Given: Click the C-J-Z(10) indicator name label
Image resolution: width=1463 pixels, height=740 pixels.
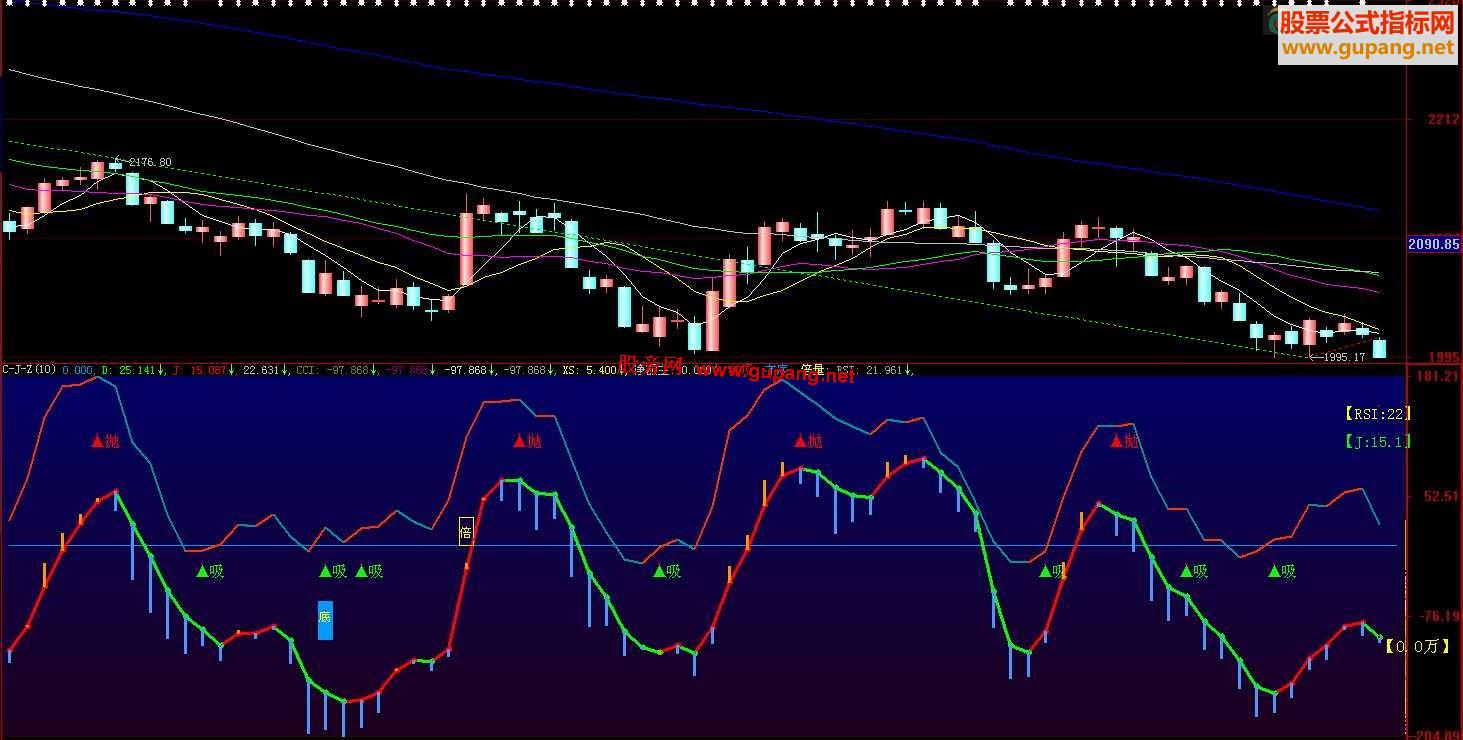Looking at the screenshot, I should [x=29, y=370].
